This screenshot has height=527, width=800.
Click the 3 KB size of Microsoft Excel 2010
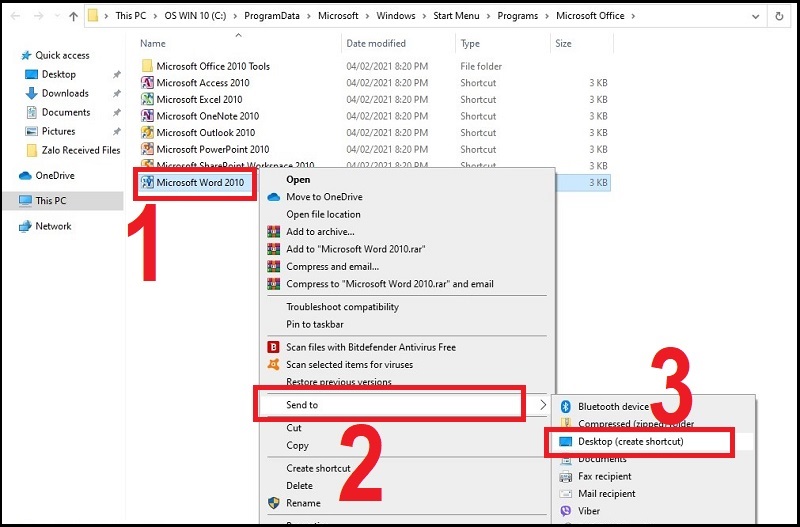pos(598,99)
